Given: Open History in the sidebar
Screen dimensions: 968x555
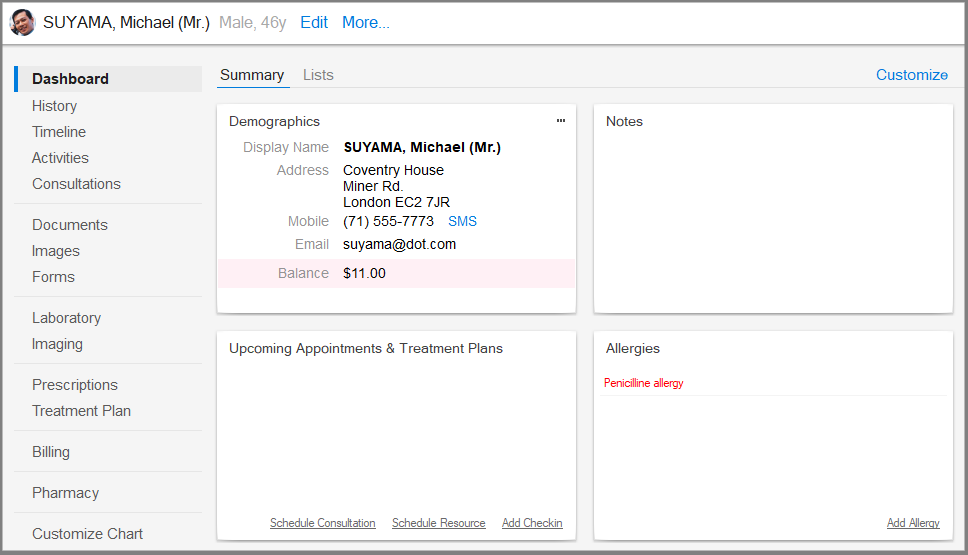Looking at the screenshot, I should point(54,106).
